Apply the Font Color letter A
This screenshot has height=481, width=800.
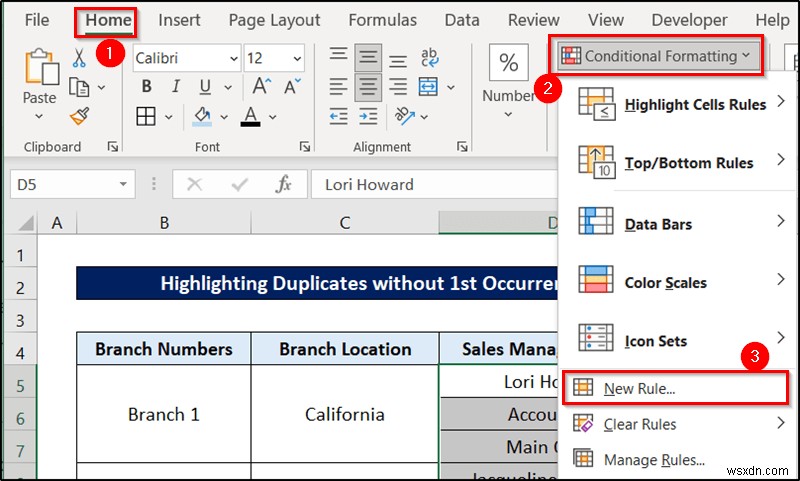[250, 117]
